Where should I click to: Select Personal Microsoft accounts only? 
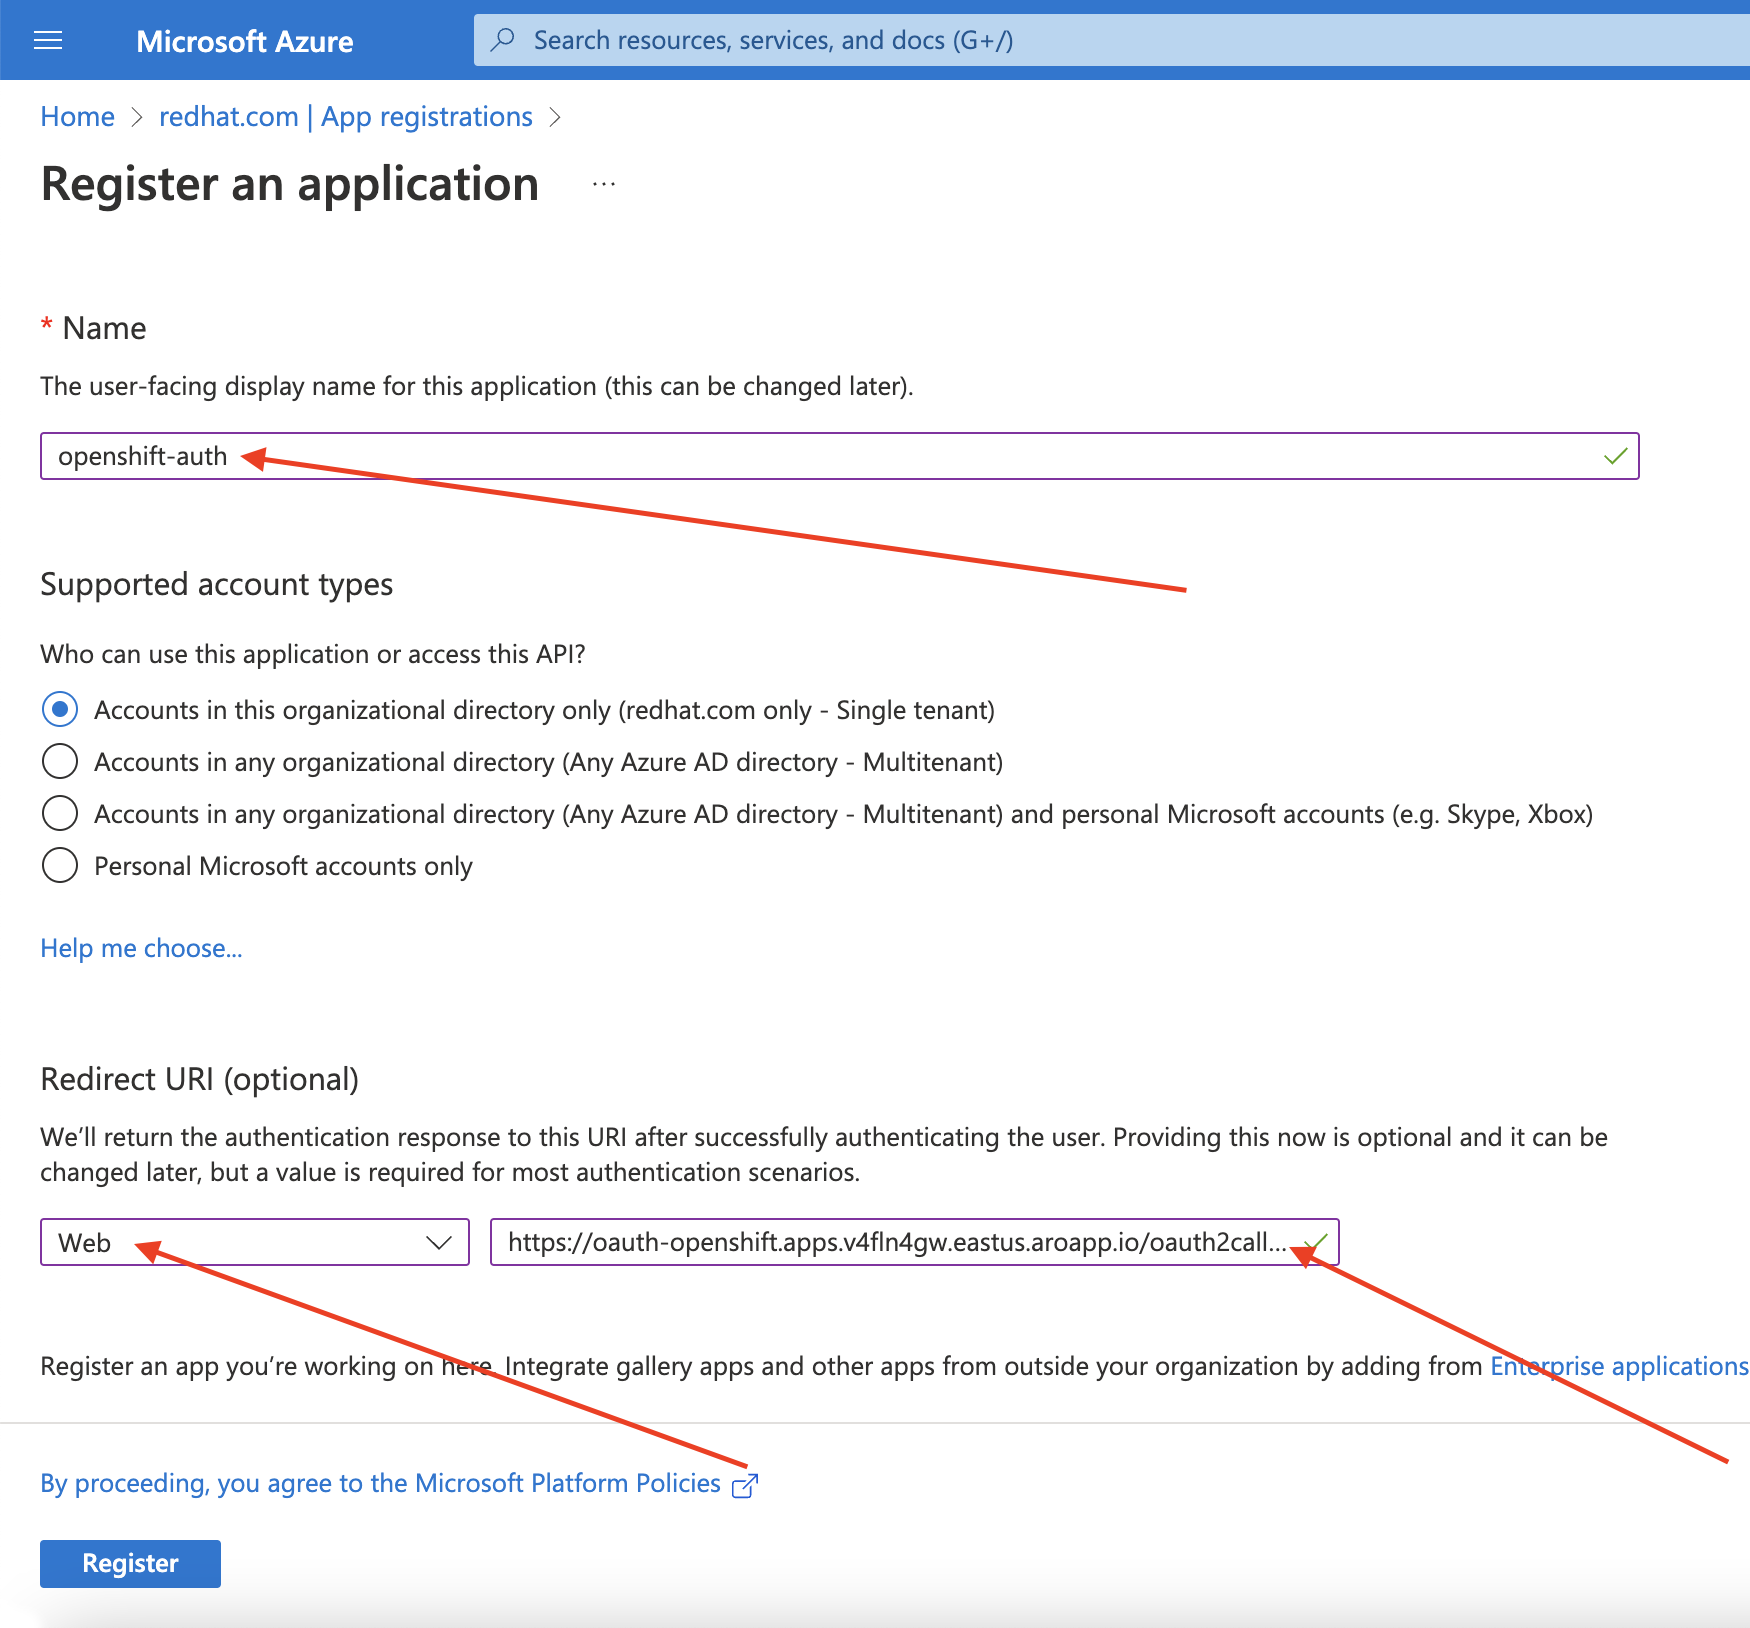(x=60, y=866)
